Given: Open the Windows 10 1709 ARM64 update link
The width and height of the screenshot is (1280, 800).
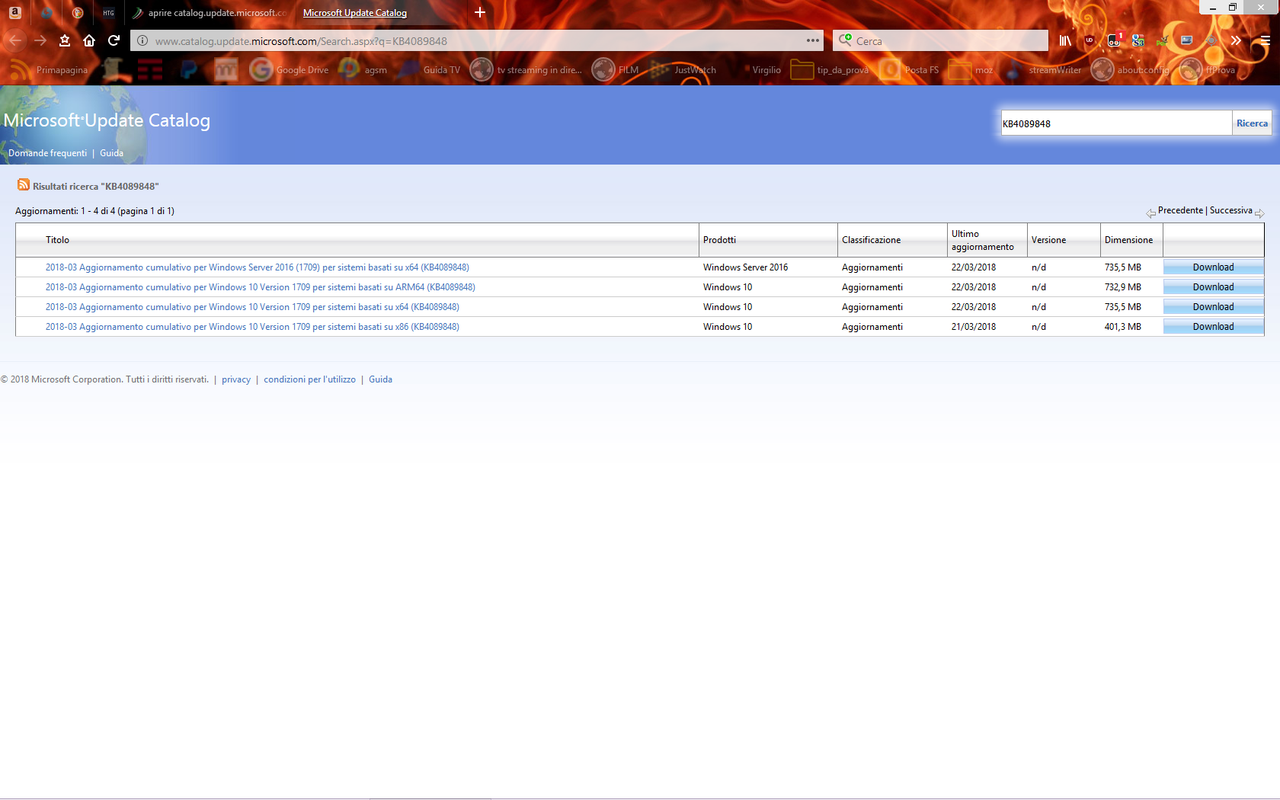Looking at the screenshot, I should (260, 287).
